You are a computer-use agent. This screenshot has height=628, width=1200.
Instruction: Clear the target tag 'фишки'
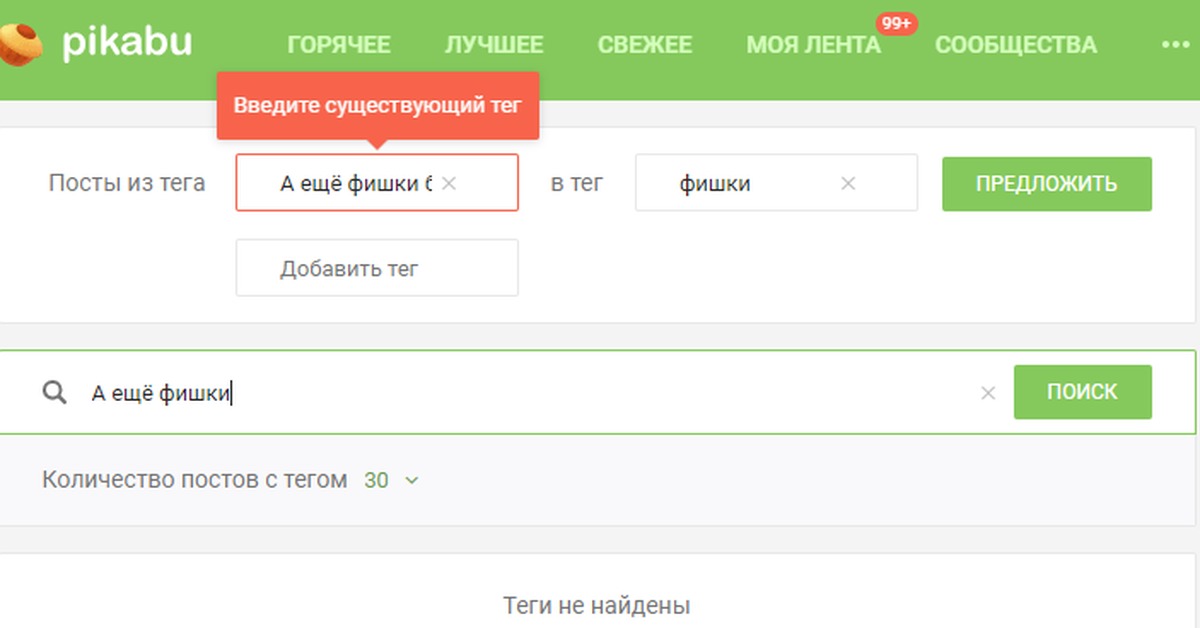click(848, 183)
